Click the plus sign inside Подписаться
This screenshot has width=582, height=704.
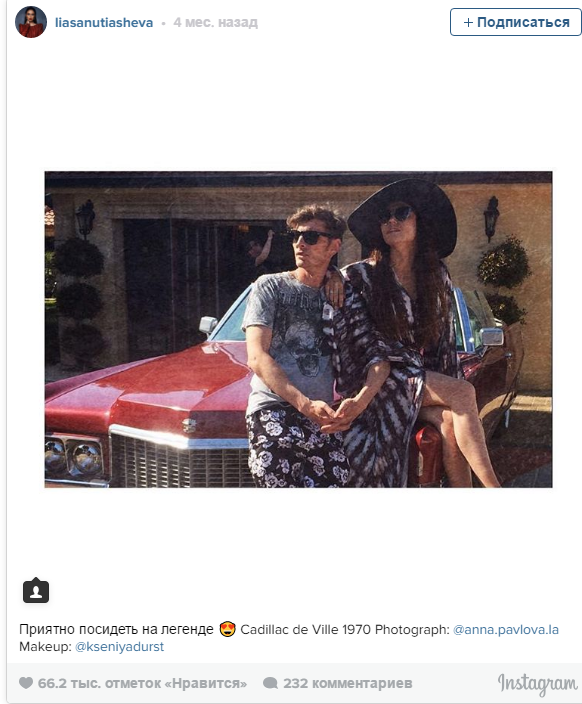pos(468,22)
